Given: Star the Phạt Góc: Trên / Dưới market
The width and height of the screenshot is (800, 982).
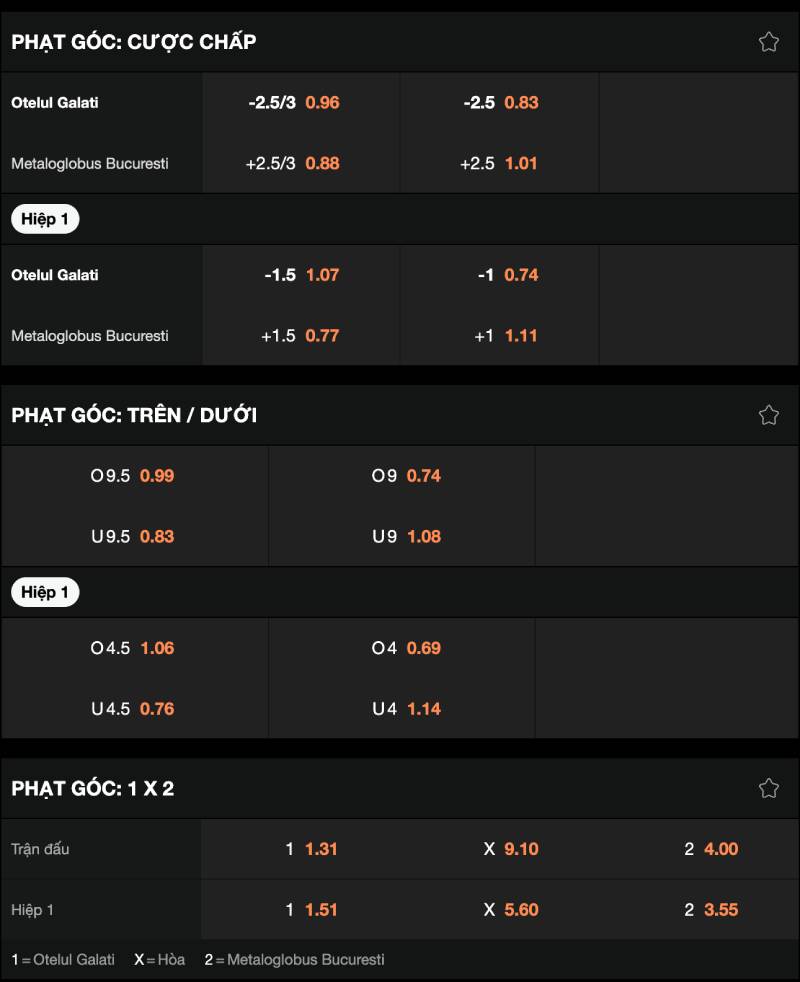Looking at the screenshot, I should [x=768, y=415].
